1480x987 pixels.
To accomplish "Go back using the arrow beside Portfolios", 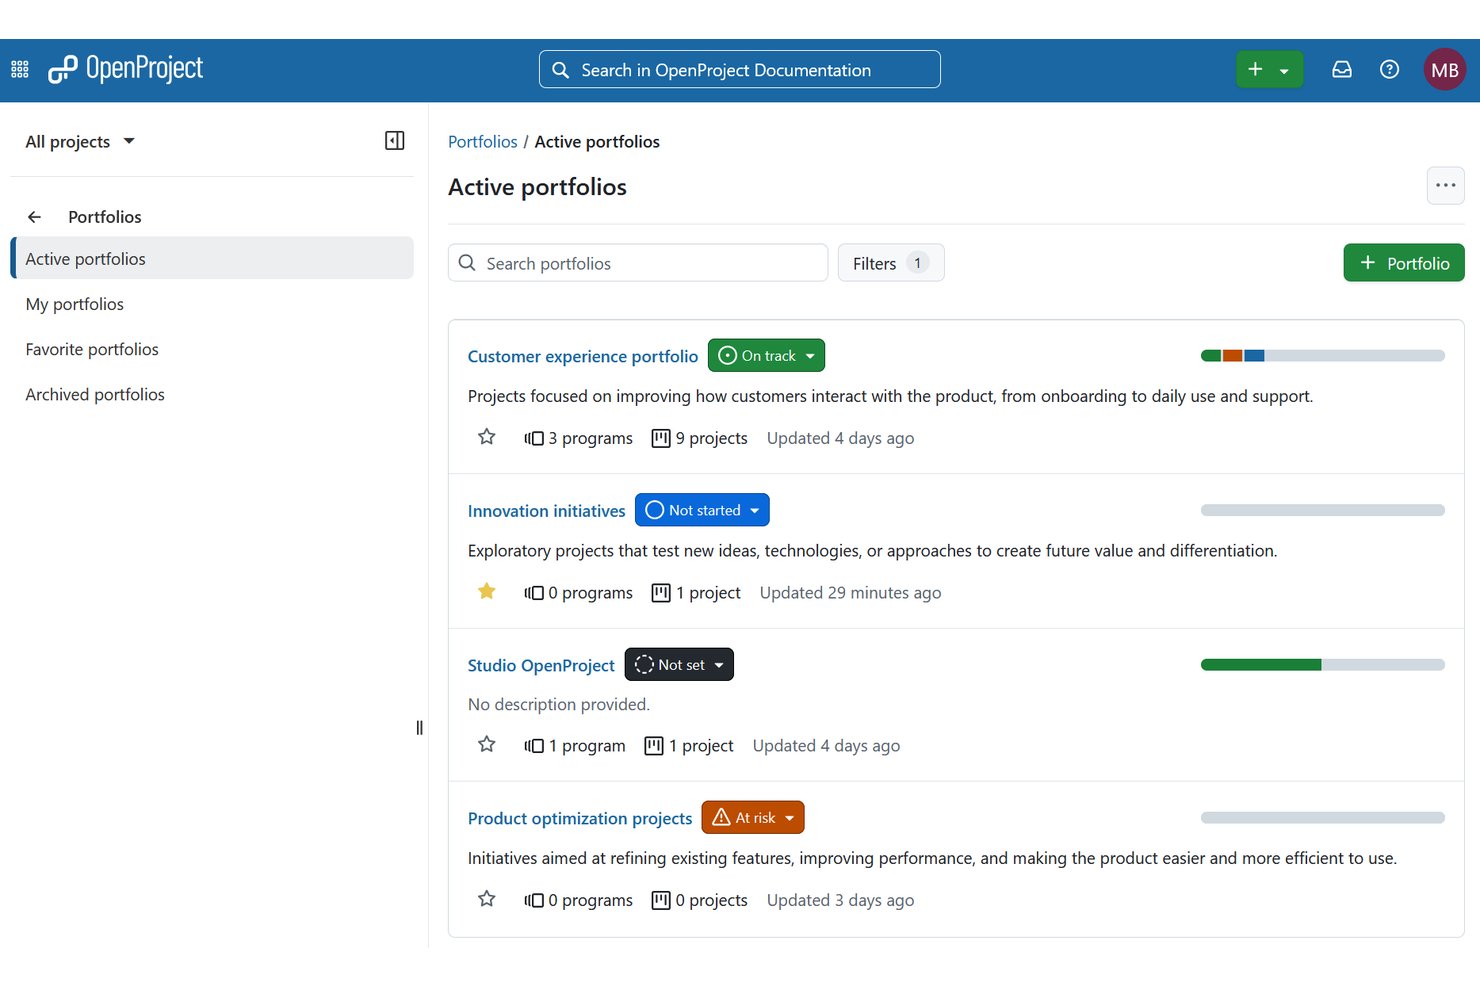I will [35, 217].
